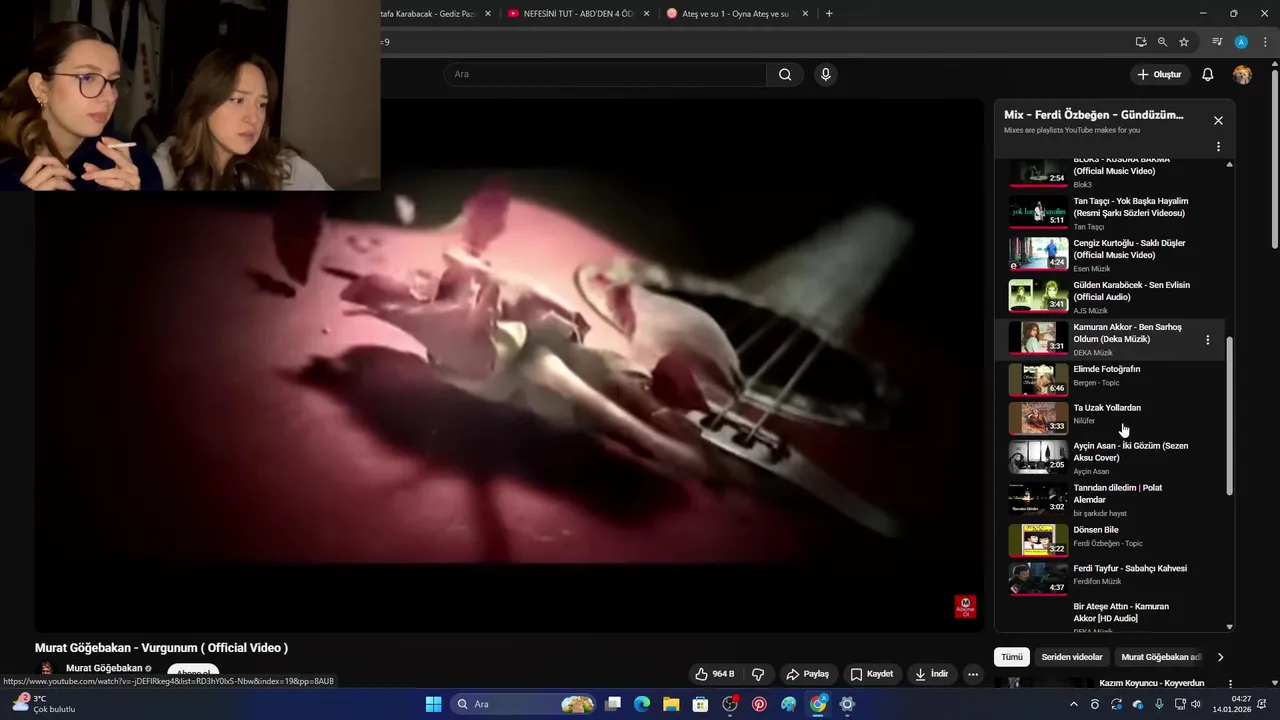Select the Tümü filter chip
The height and width of the screenshot is (720, 1280).
[1012, 657]
